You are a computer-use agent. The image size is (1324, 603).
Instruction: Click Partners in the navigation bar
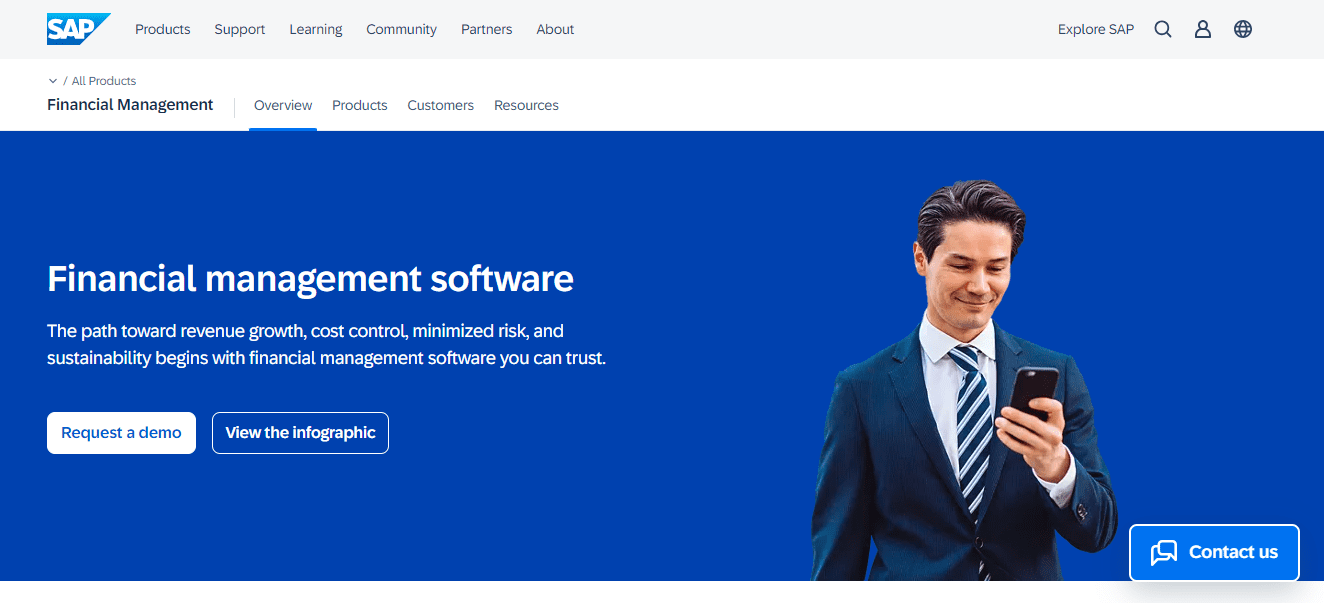point(486,29)
